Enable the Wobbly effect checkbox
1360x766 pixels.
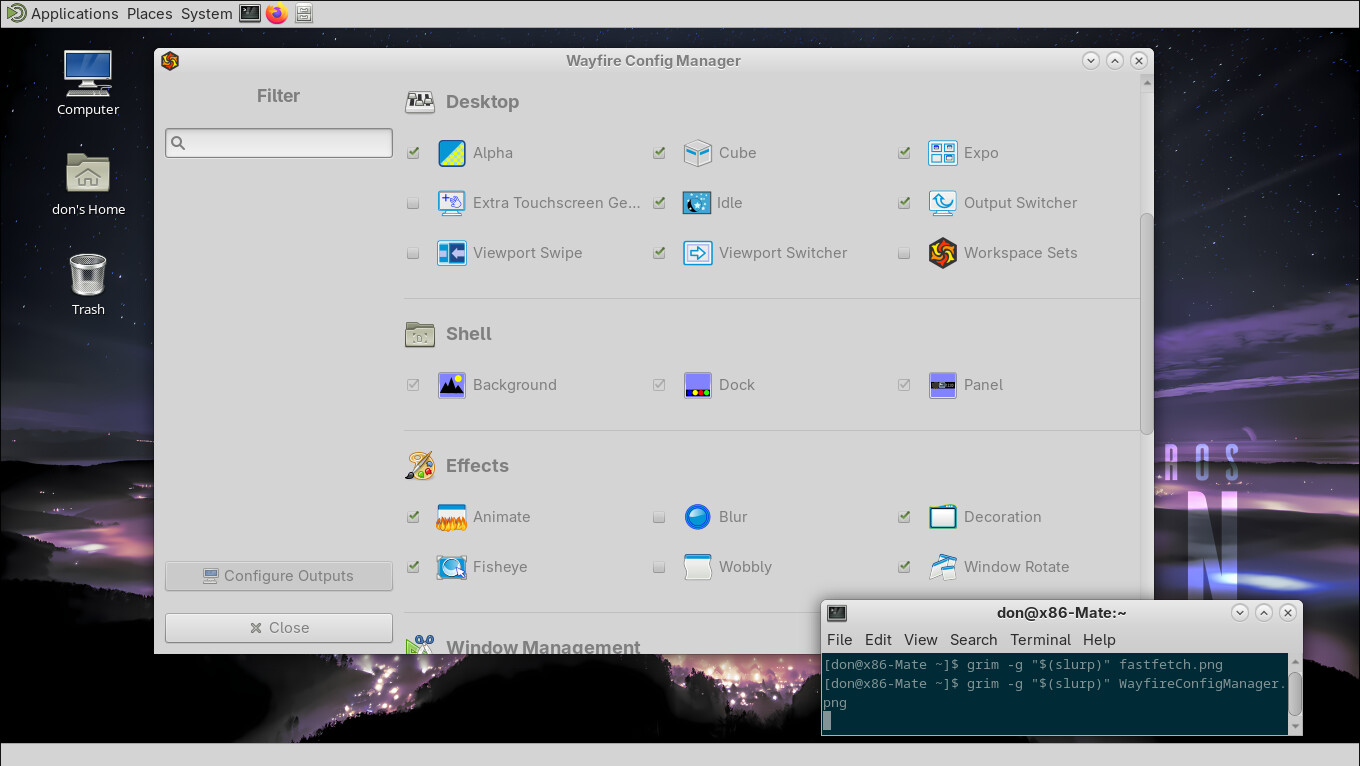coord(659,567)
